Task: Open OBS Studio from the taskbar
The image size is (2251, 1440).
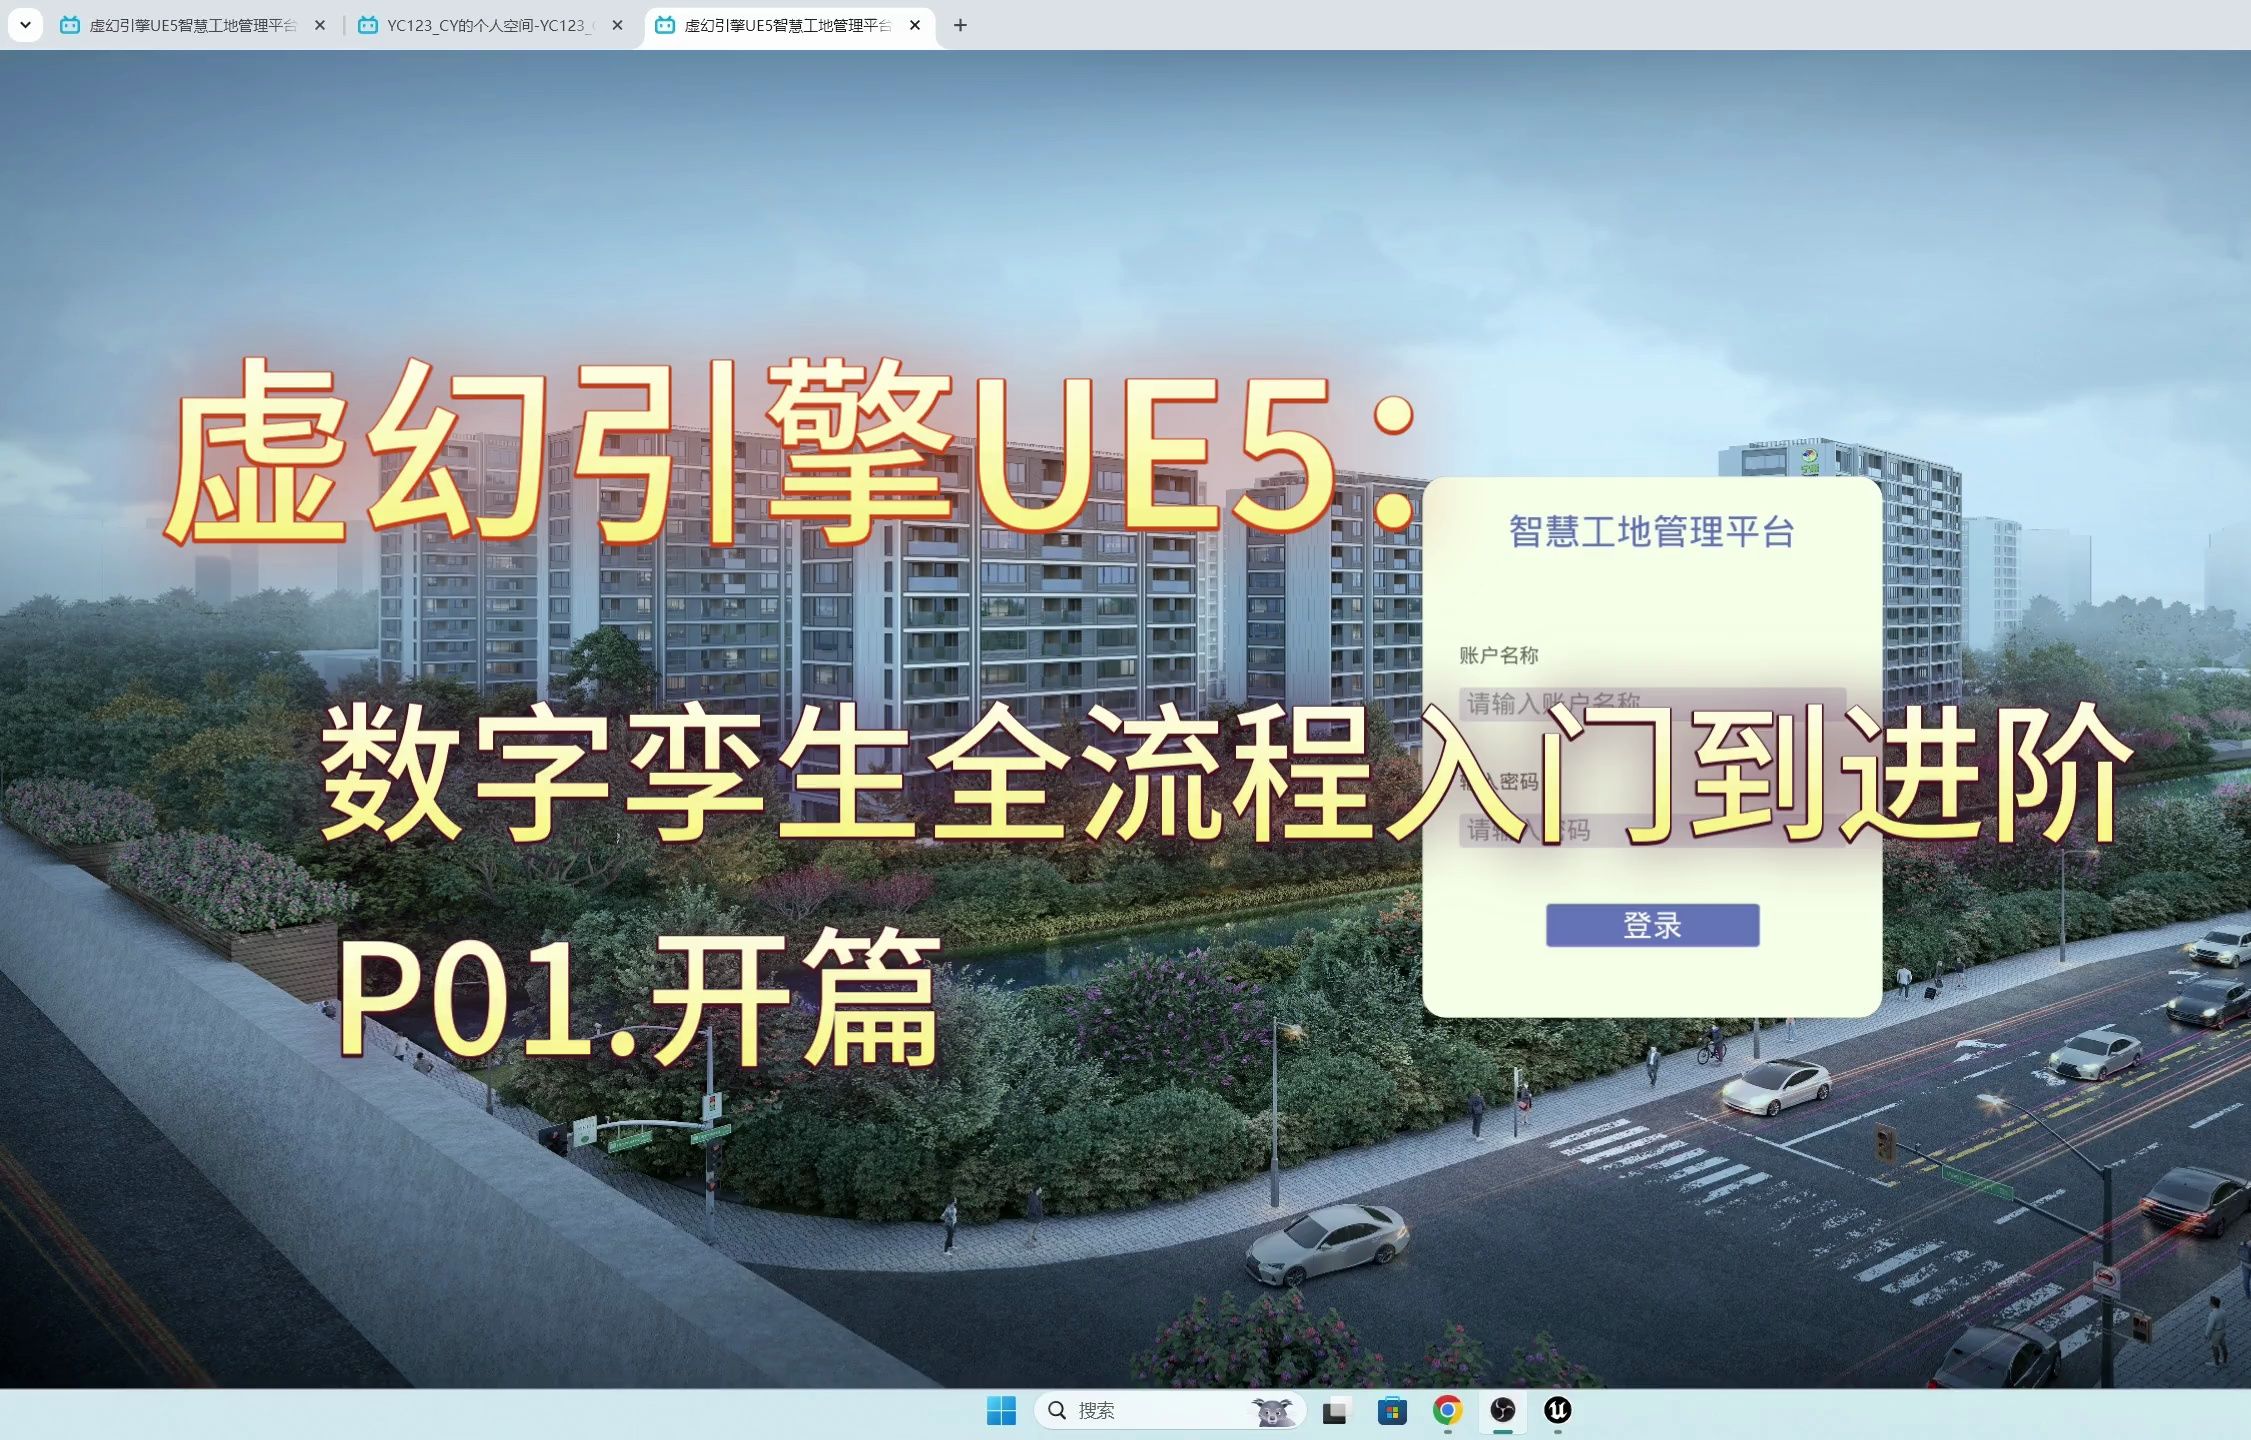Action: 1502,1411
